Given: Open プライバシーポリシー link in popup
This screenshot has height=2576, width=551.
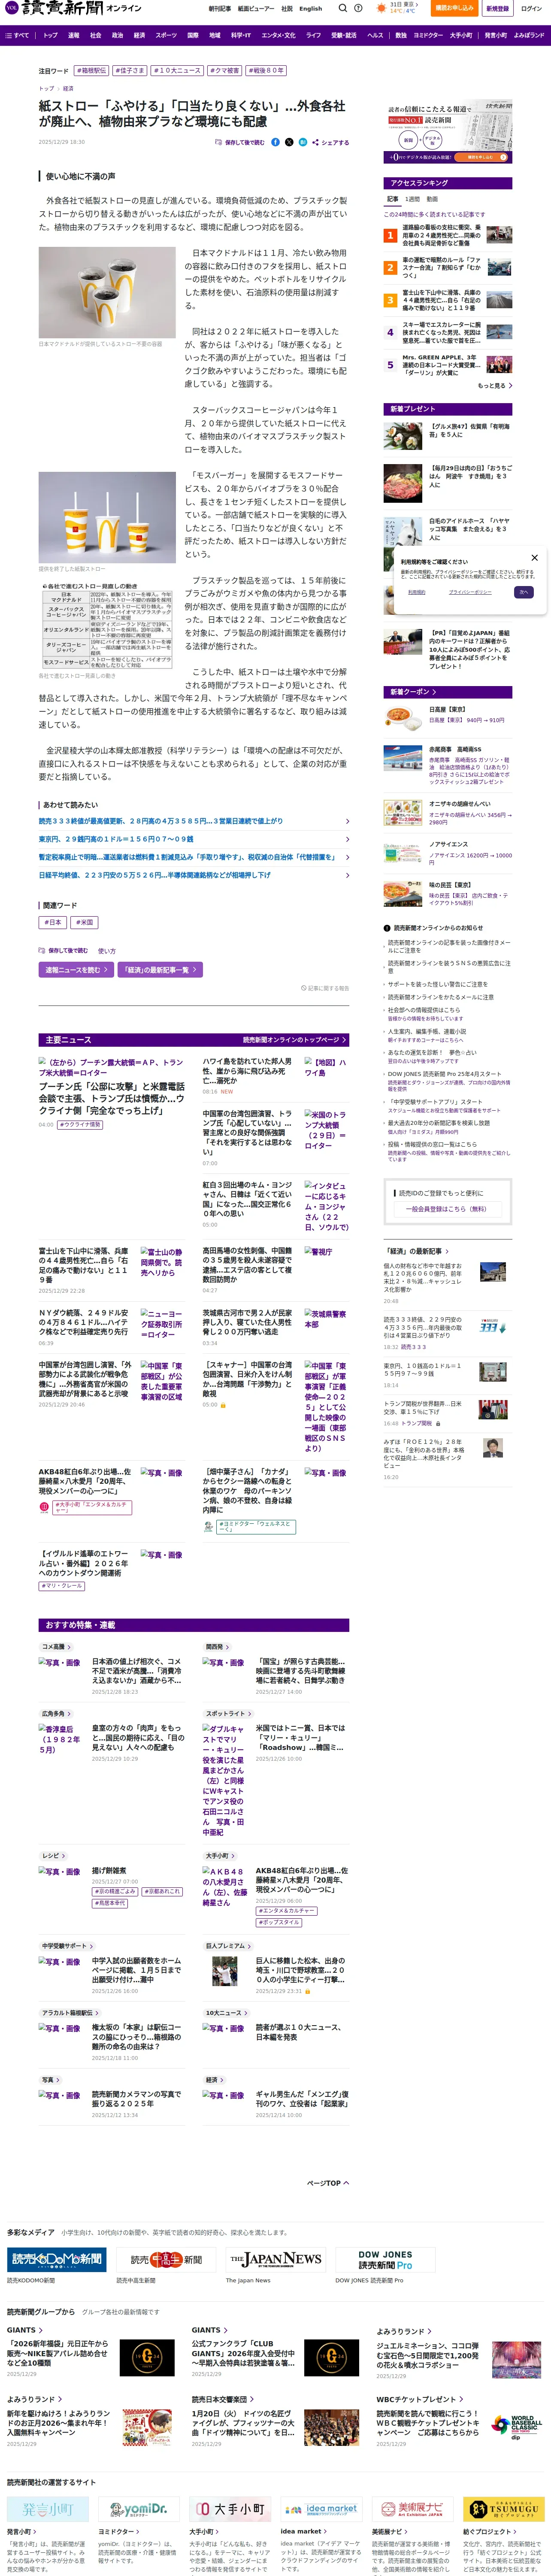Looking at the screenshot, I should [x=470, y=592].
